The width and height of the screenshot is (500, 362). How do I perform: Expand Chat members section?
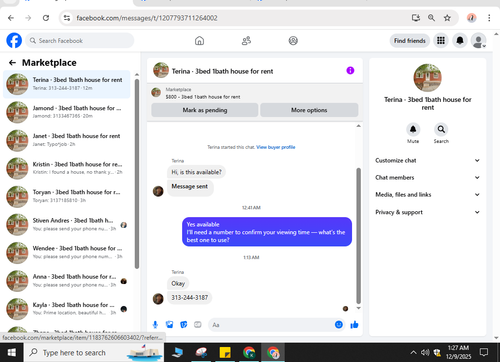(428, 177)
